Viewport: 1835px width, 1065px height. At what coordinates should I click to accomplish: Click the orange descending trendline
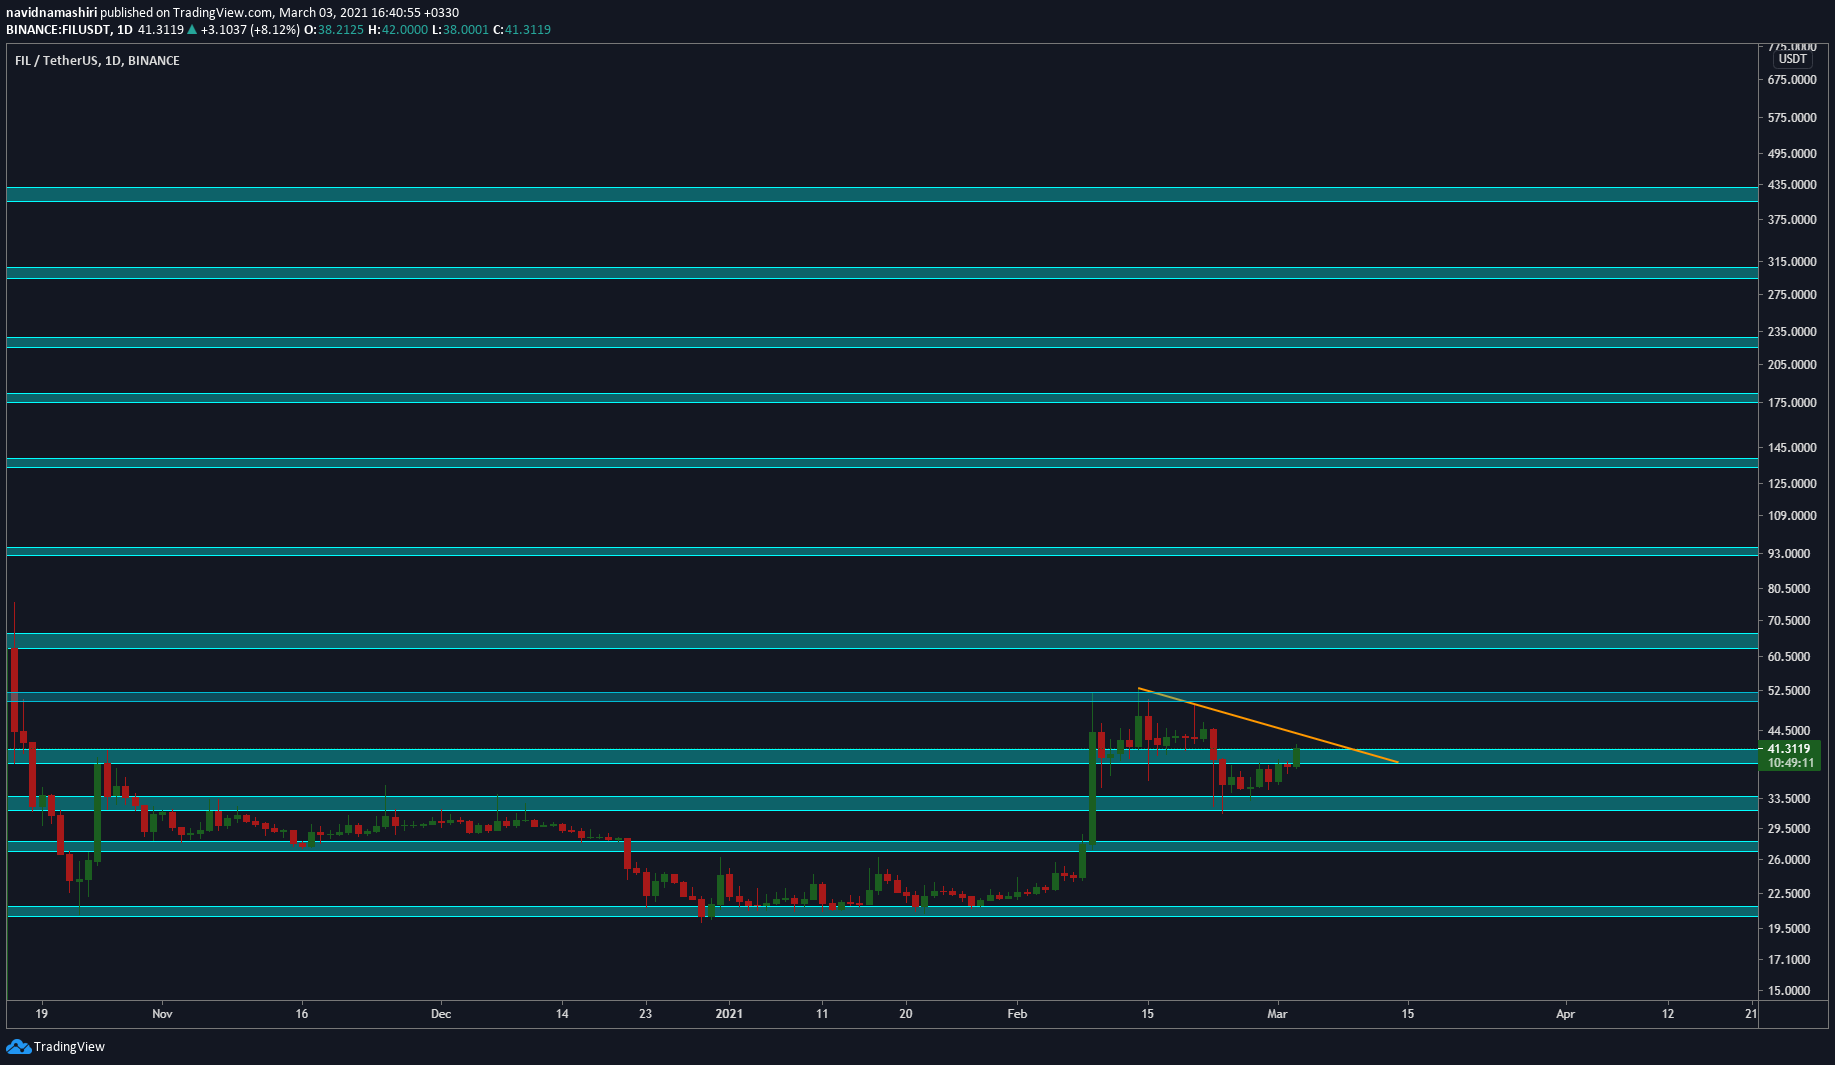(x=1268, y=725)
